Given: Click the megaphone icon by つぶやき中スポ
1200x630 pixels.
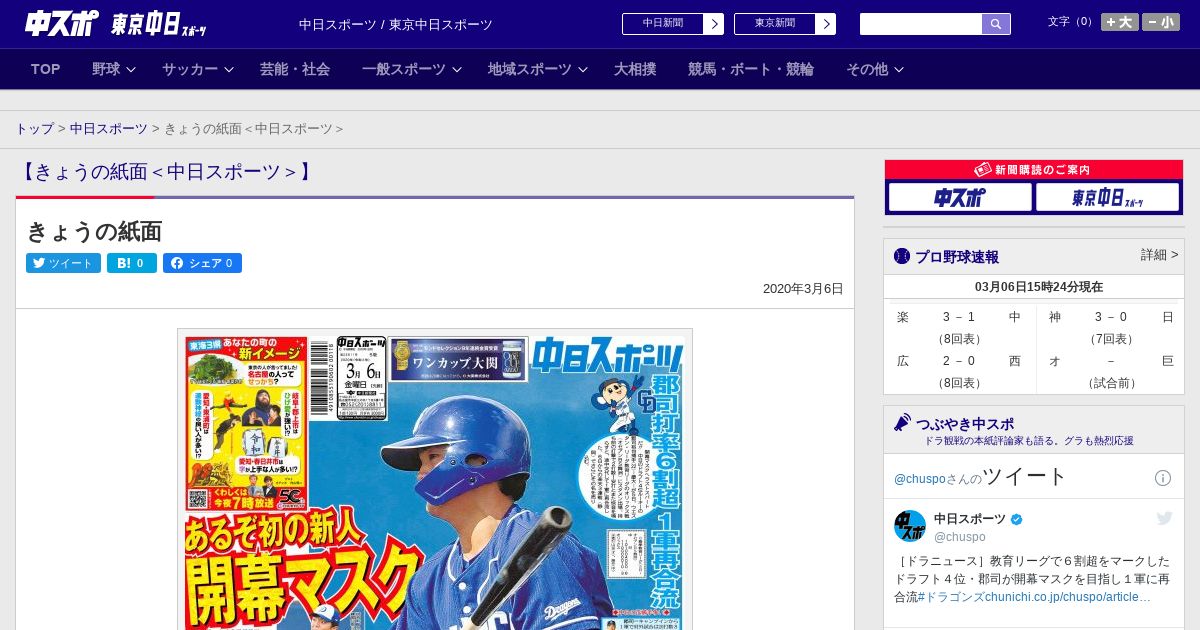Looking at the screenshot, I should (902, 423).
